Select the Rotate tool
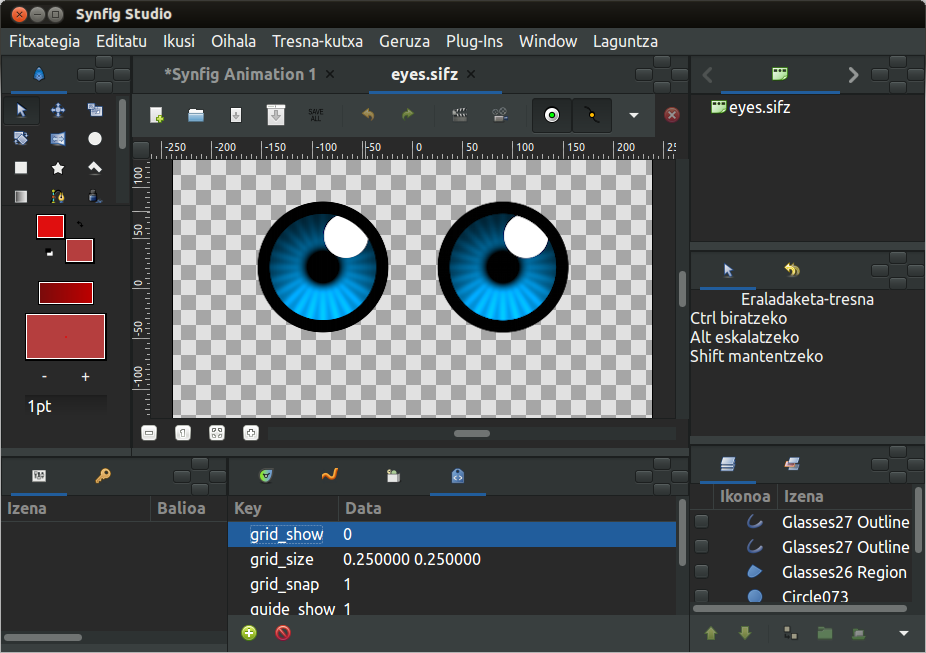Image resolution: width=926 pixels, height=653 pixels. (21, 139)
